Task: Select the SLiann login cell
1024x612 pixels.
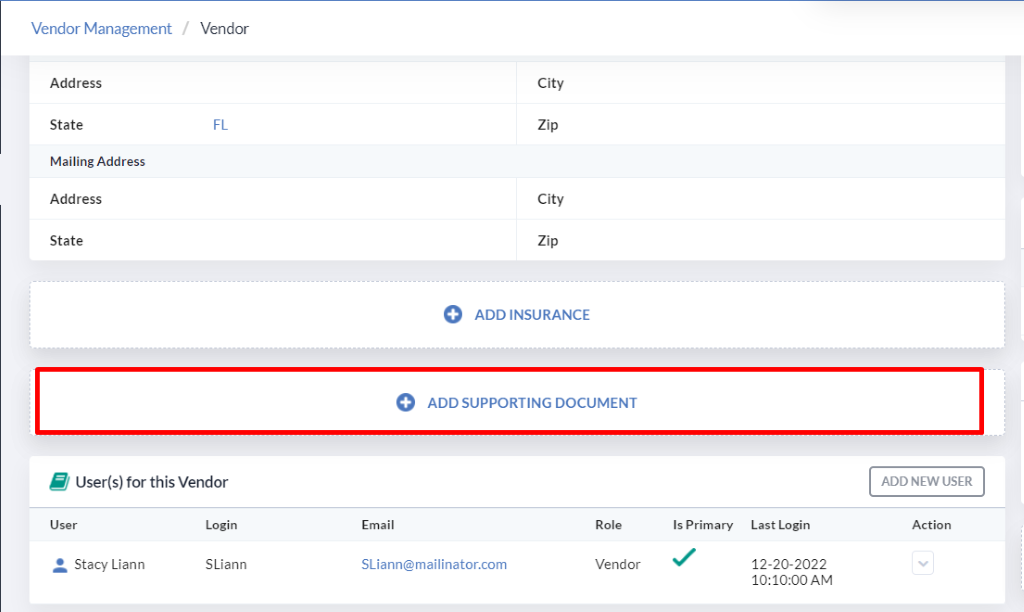Action: (x=226, y=564)
